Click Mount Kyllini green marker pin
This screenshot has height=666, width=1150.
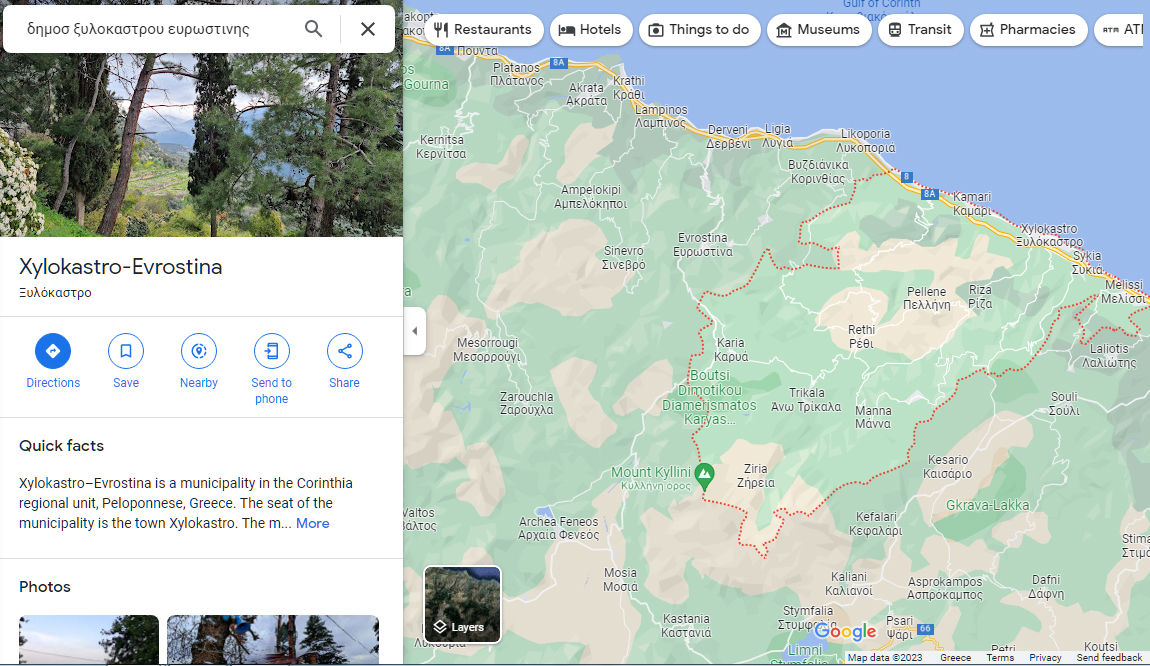point(704,476)
